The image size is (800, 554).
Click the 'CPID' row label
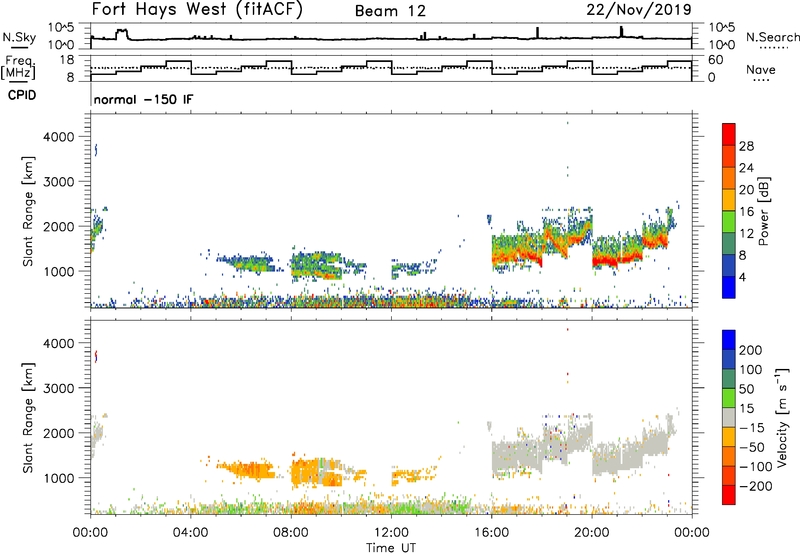(x=22, y=95)
